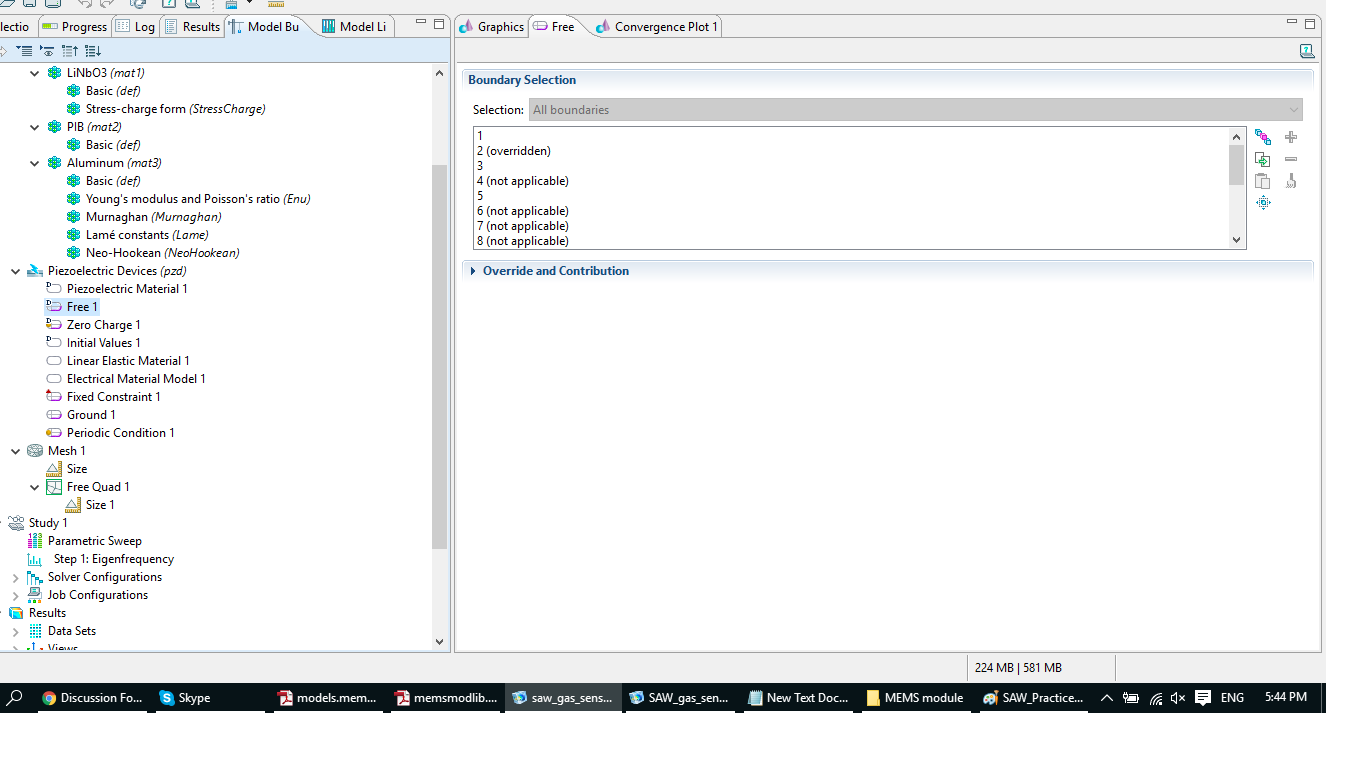Collapse the Piezoelectric Devices node

click(16, 271)
